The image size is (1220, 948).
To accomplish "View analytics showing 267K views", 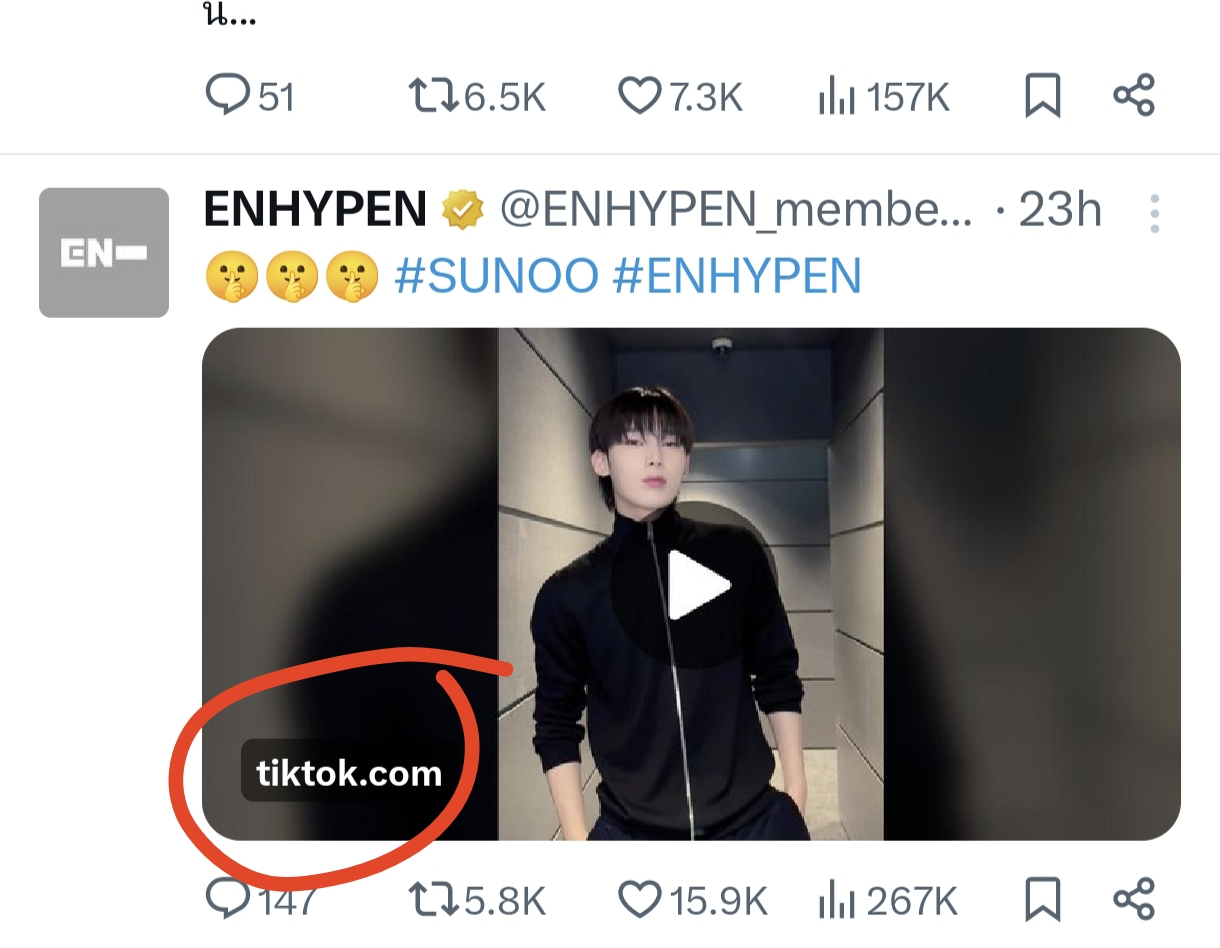I will pos(888,900).
